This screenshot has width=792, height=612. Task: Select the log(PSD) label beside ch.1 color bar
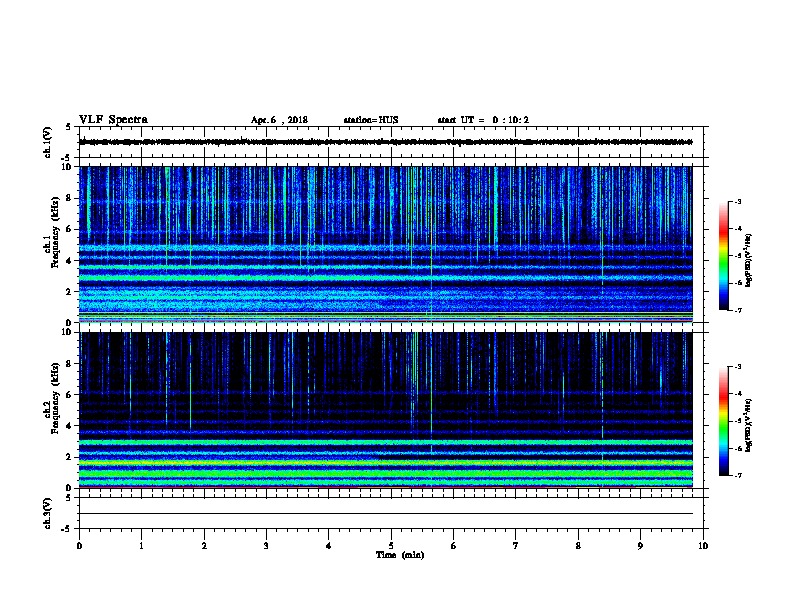click(748, 261)
